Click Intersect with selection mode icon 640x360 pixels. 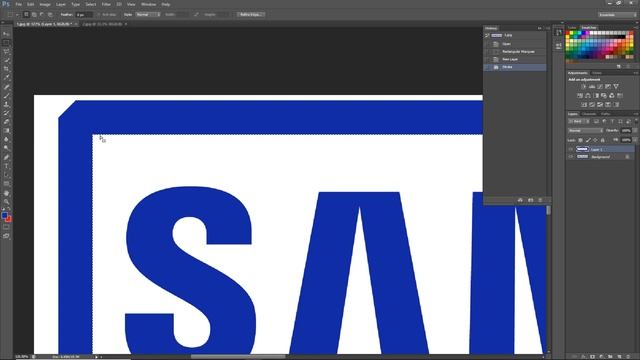click(50, 14)
